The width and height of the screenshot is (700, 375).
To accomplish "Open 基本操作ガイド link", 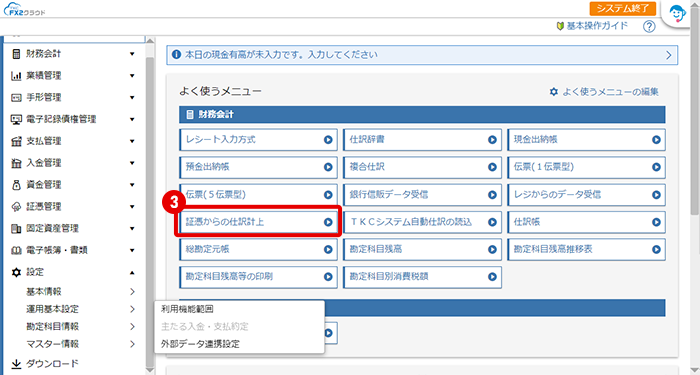I will click(x=597, y=26).
